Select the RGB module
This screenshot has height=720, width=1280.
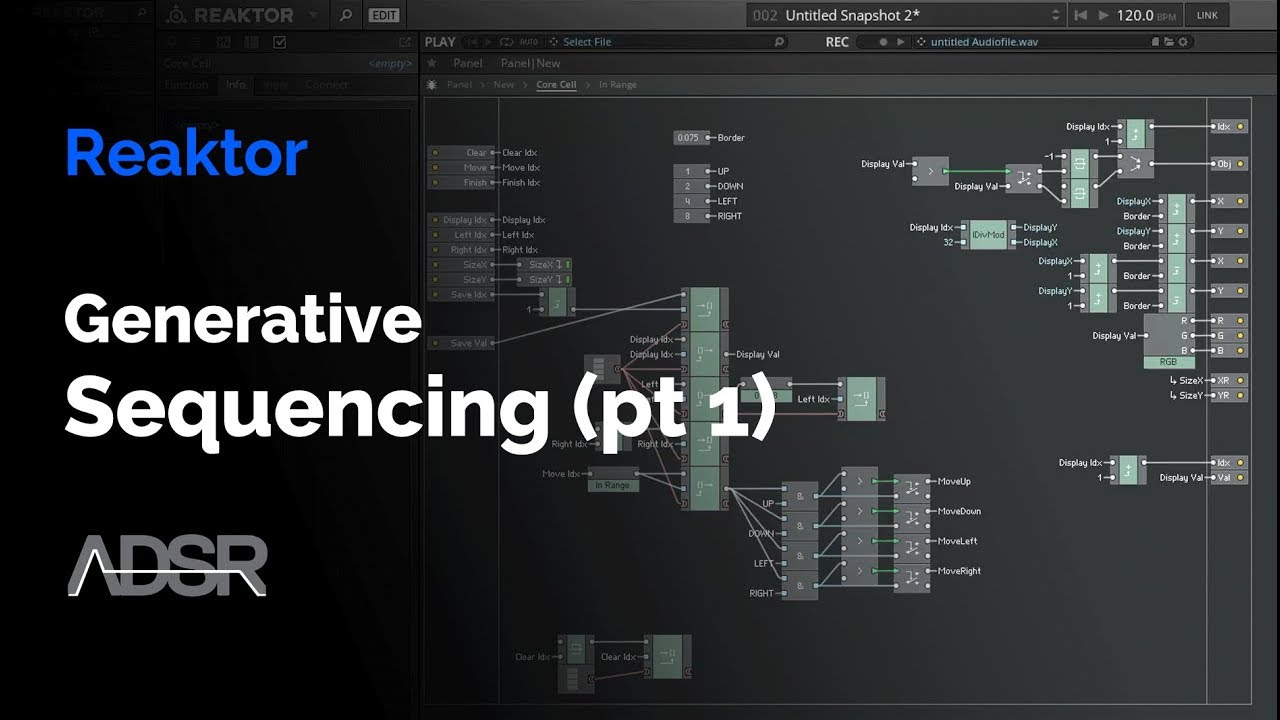(1168, 342)
